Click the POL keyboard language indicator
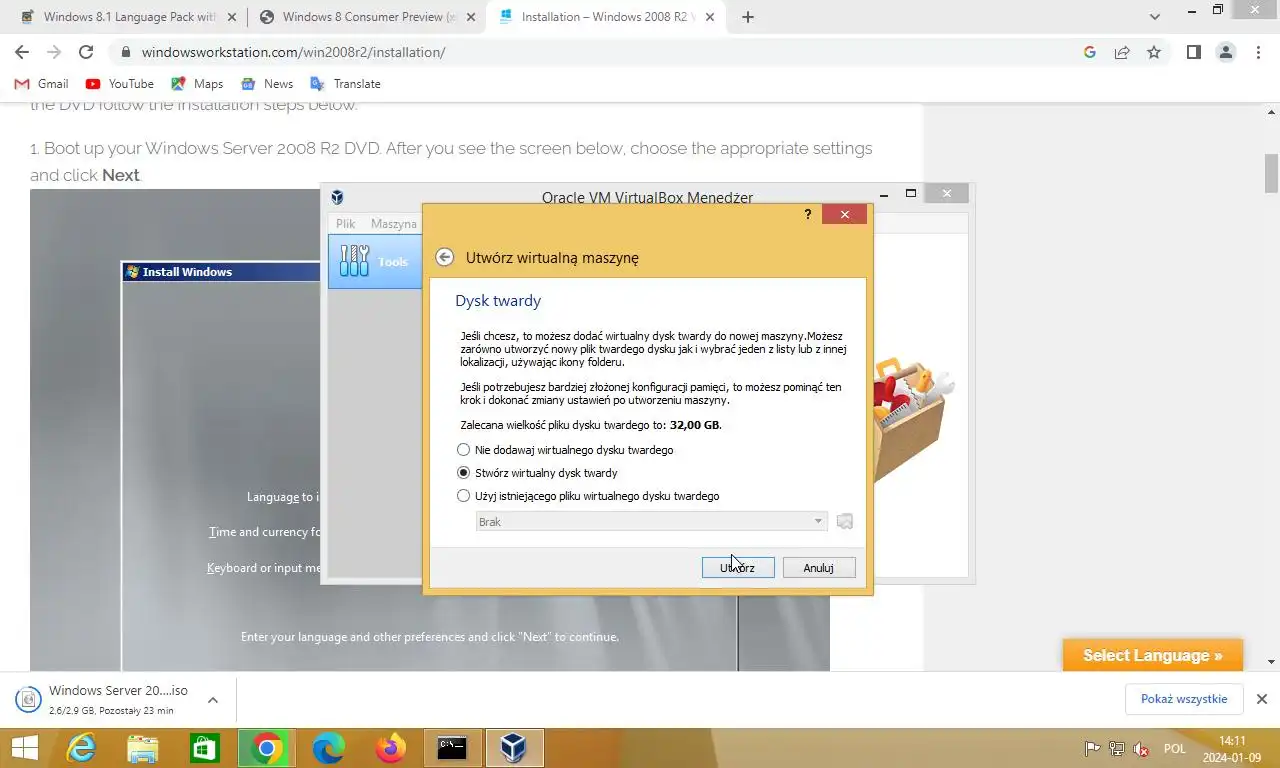Viewport: 1280px width, 768px height. (x=1175, y=749)
